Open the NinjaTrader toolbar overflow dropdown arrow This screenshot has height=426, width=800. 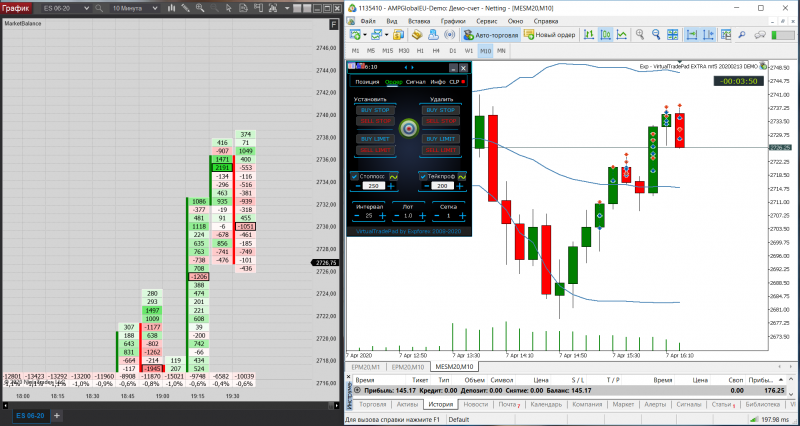287,8
